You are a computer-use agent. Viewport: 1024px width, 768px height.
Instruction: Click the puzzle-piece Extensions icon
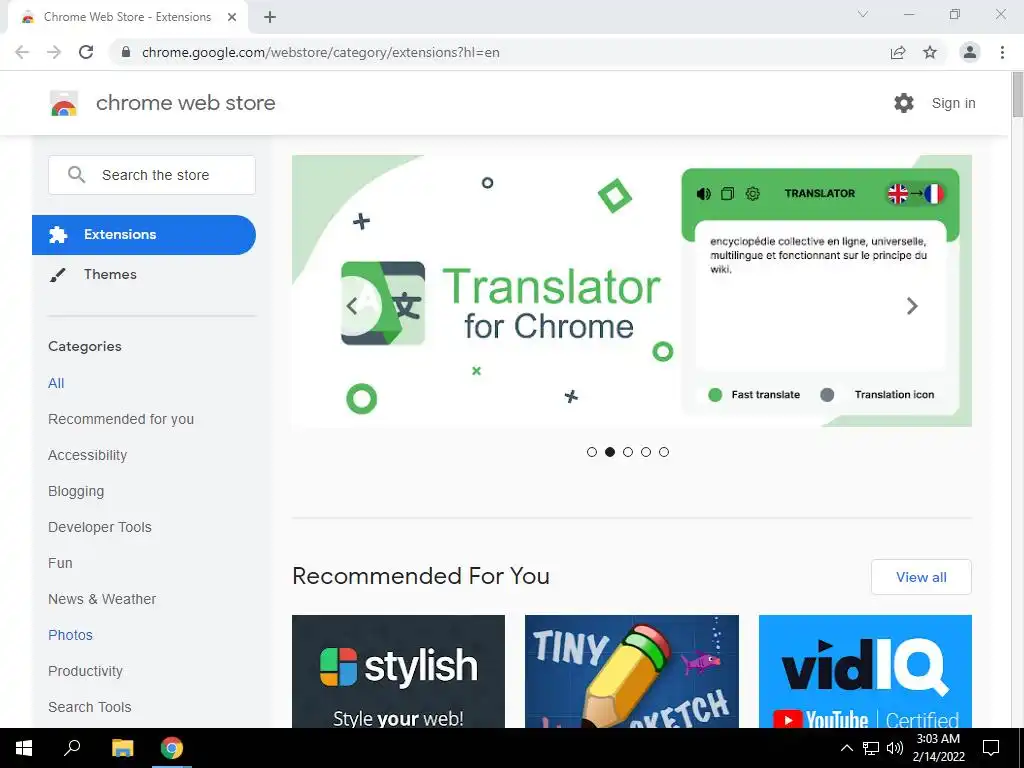pos(58,234)
